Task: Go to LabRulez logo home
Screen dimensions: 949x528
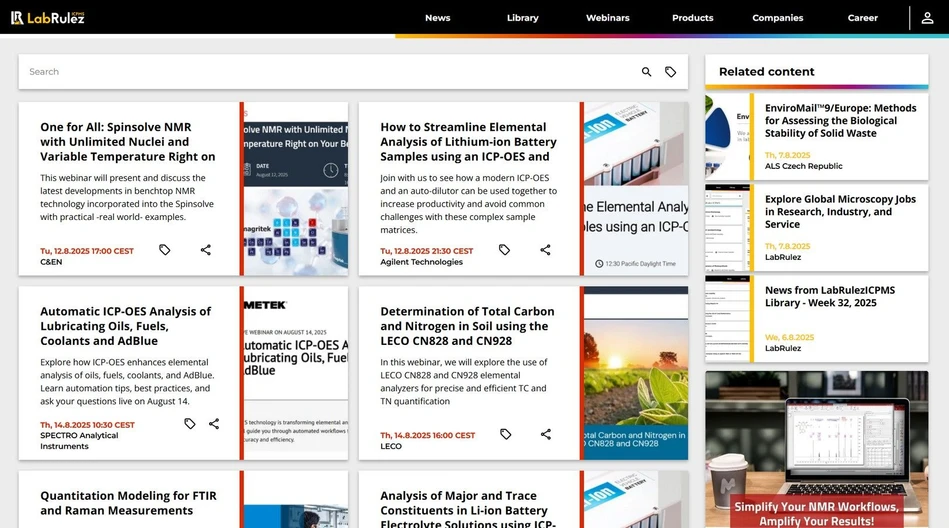Action: [48, 17]
